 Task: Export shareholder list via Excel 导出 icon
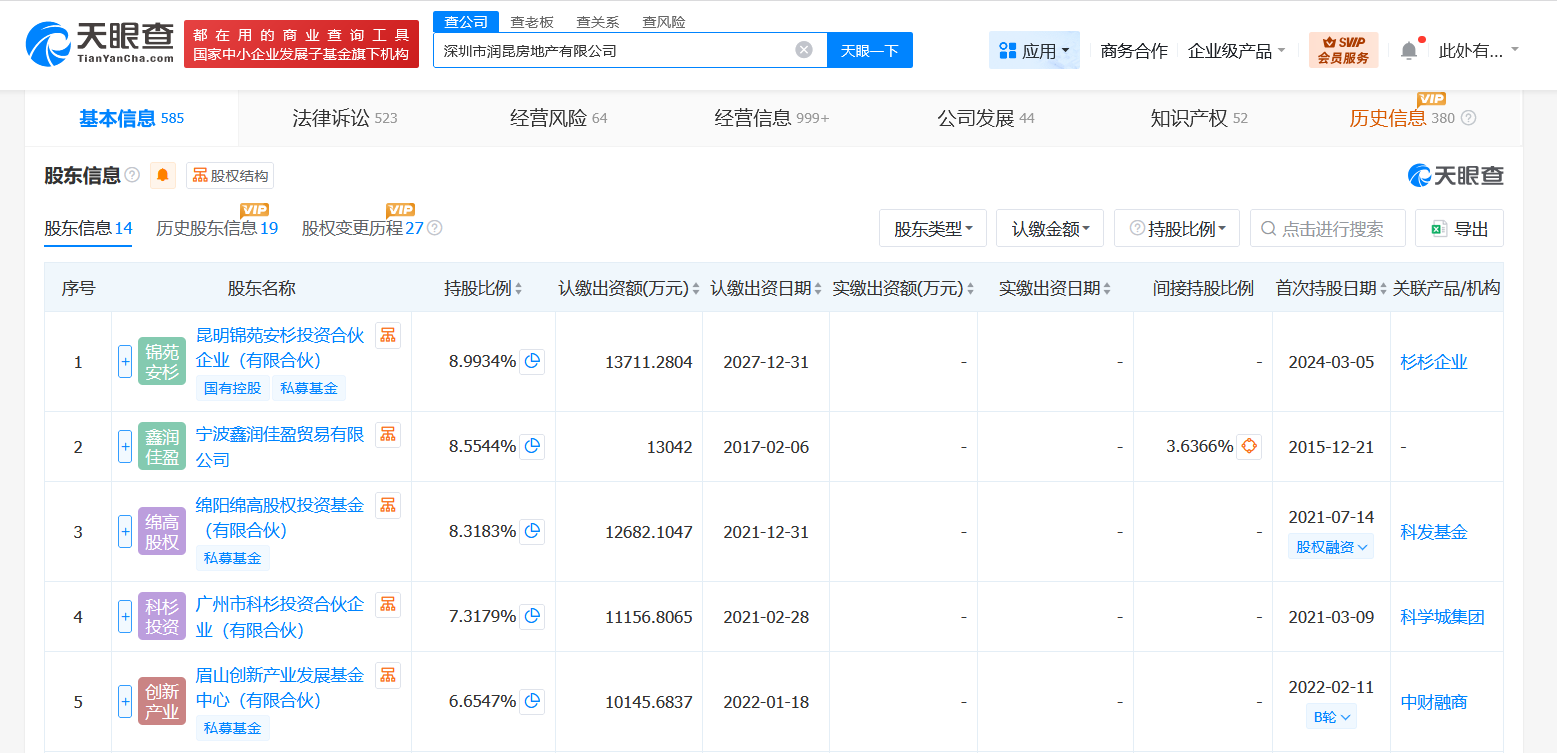point(1458,227)
